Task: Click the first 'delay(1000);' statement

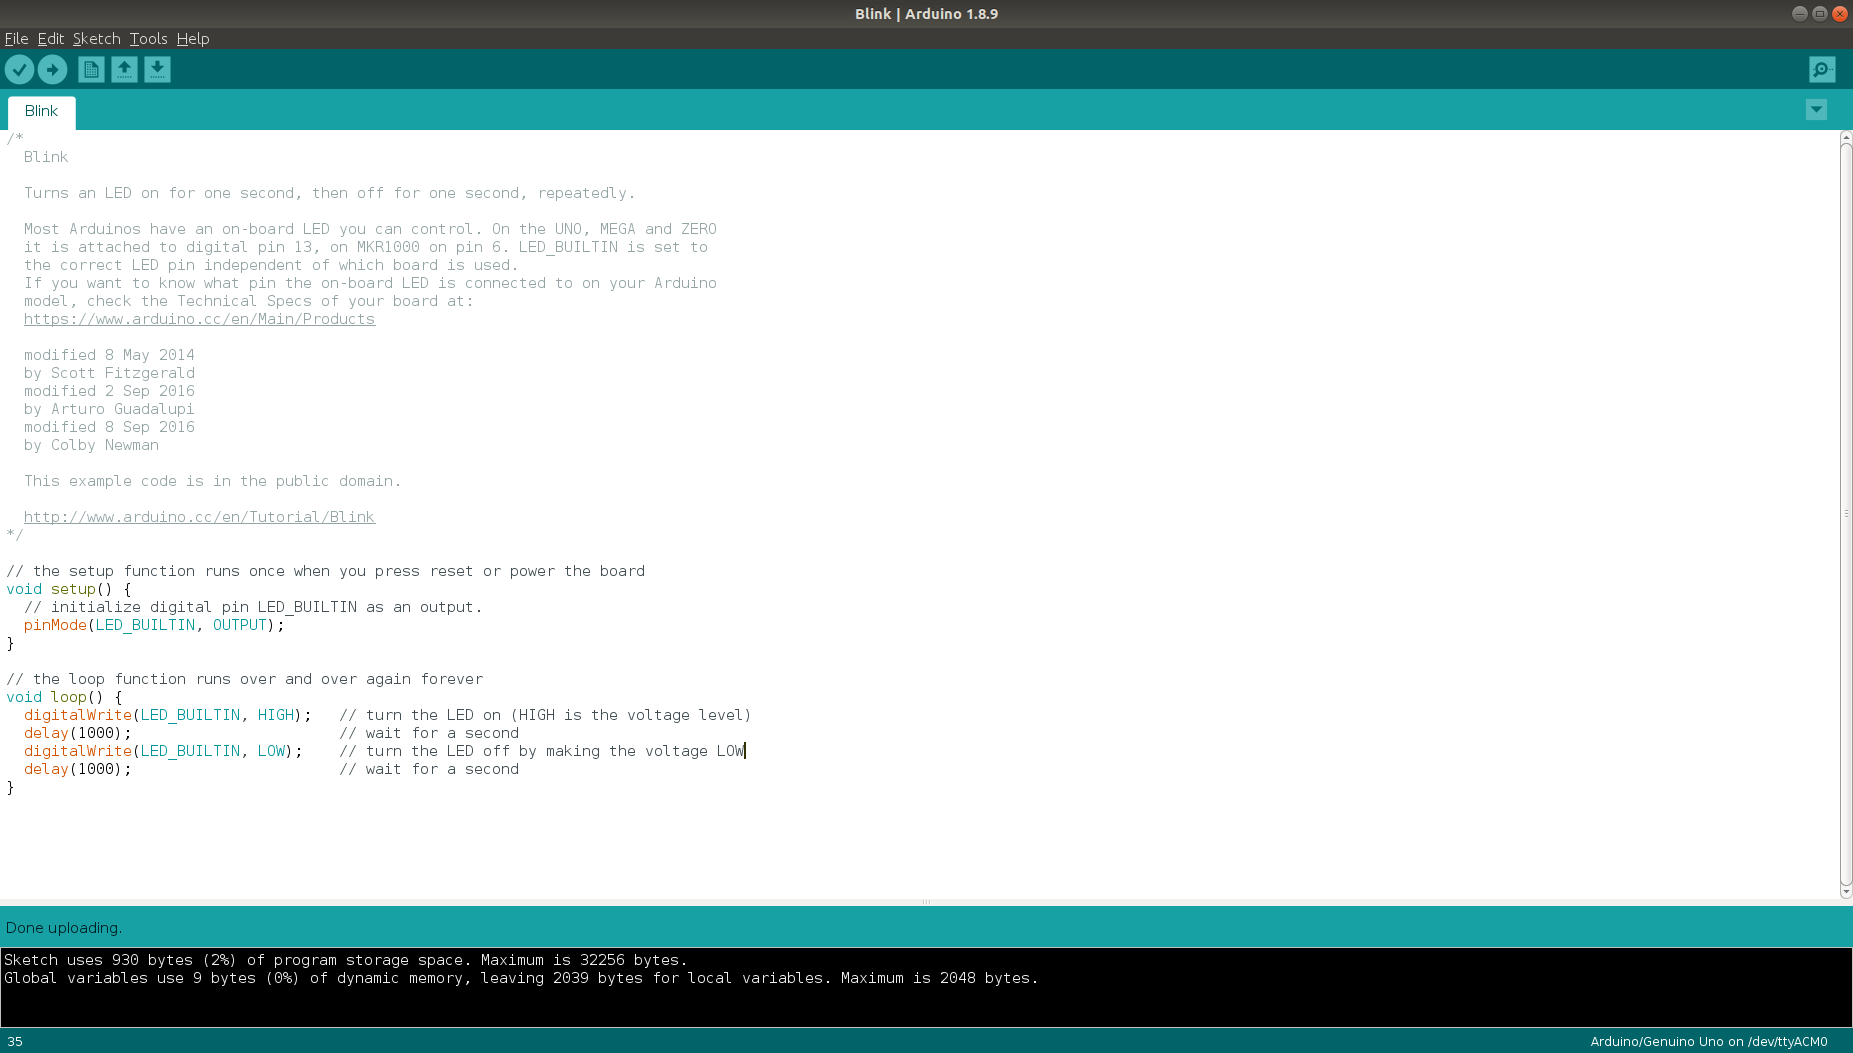Action: (x=77, y=733)
